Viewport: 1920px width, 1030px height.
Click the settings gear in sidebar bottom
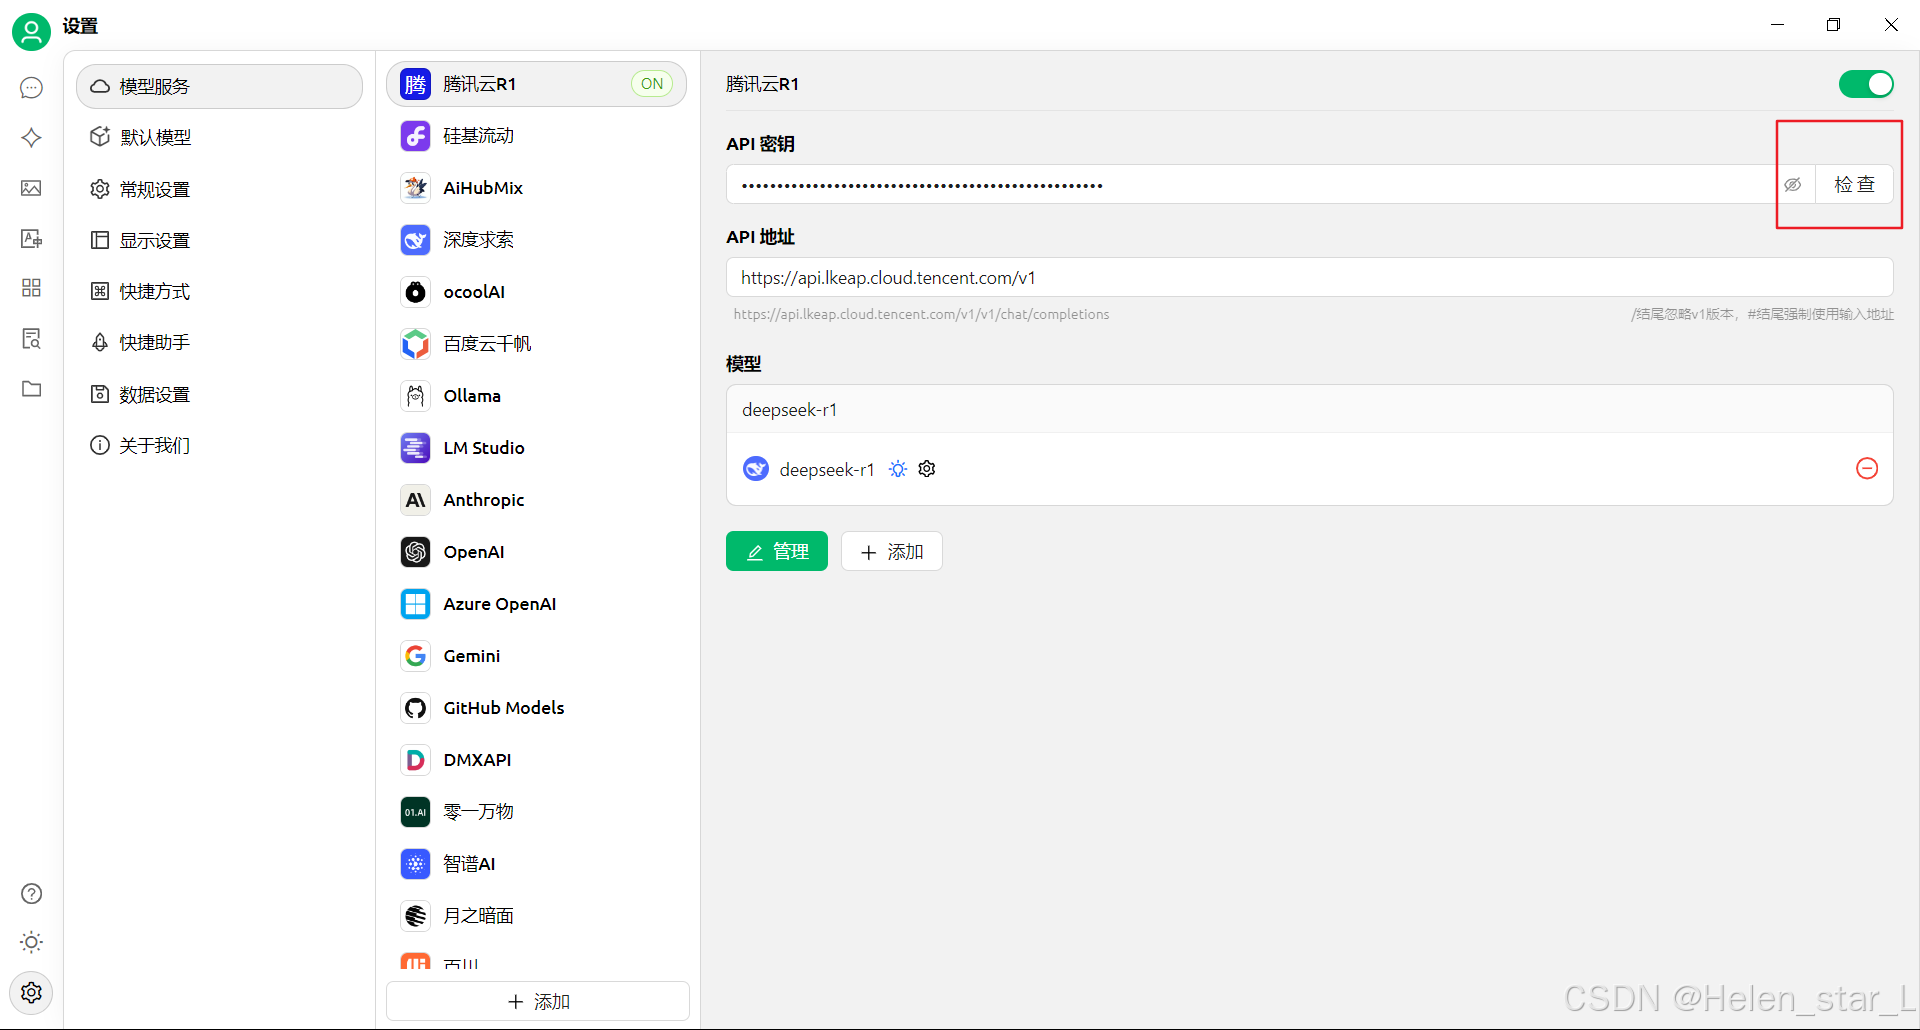(x=31, y=992)
